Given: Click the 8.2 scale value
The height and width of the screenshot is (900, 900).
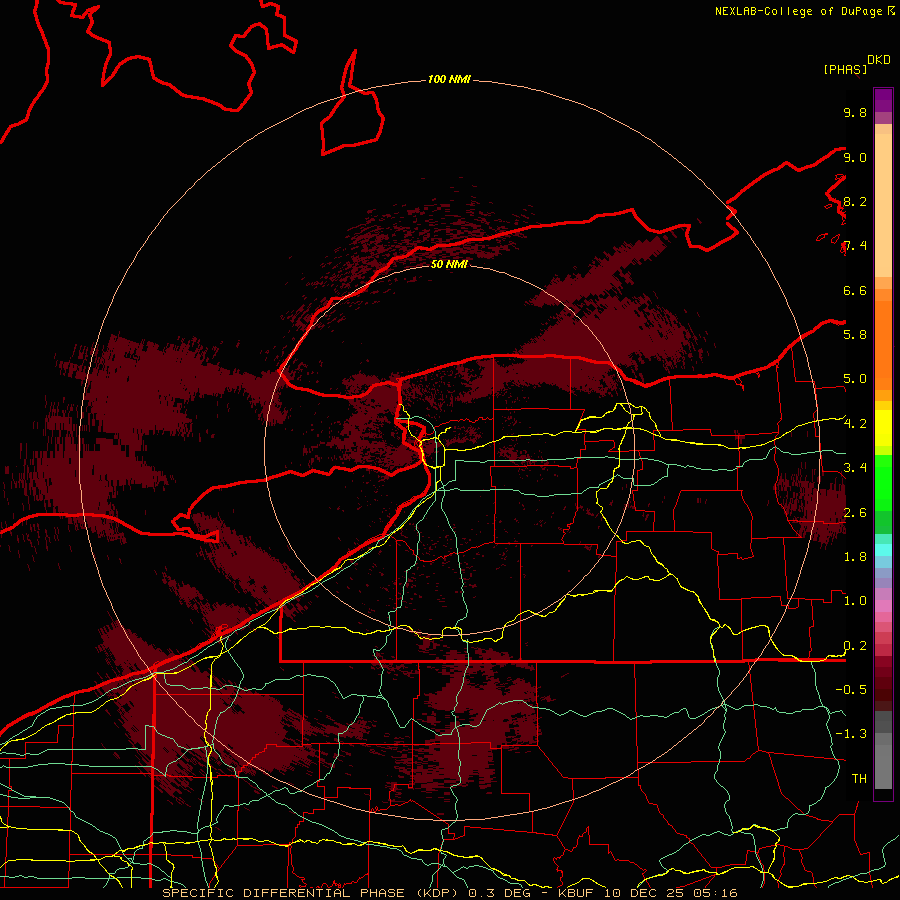Looking at the screenshot, I should (855, 201).
